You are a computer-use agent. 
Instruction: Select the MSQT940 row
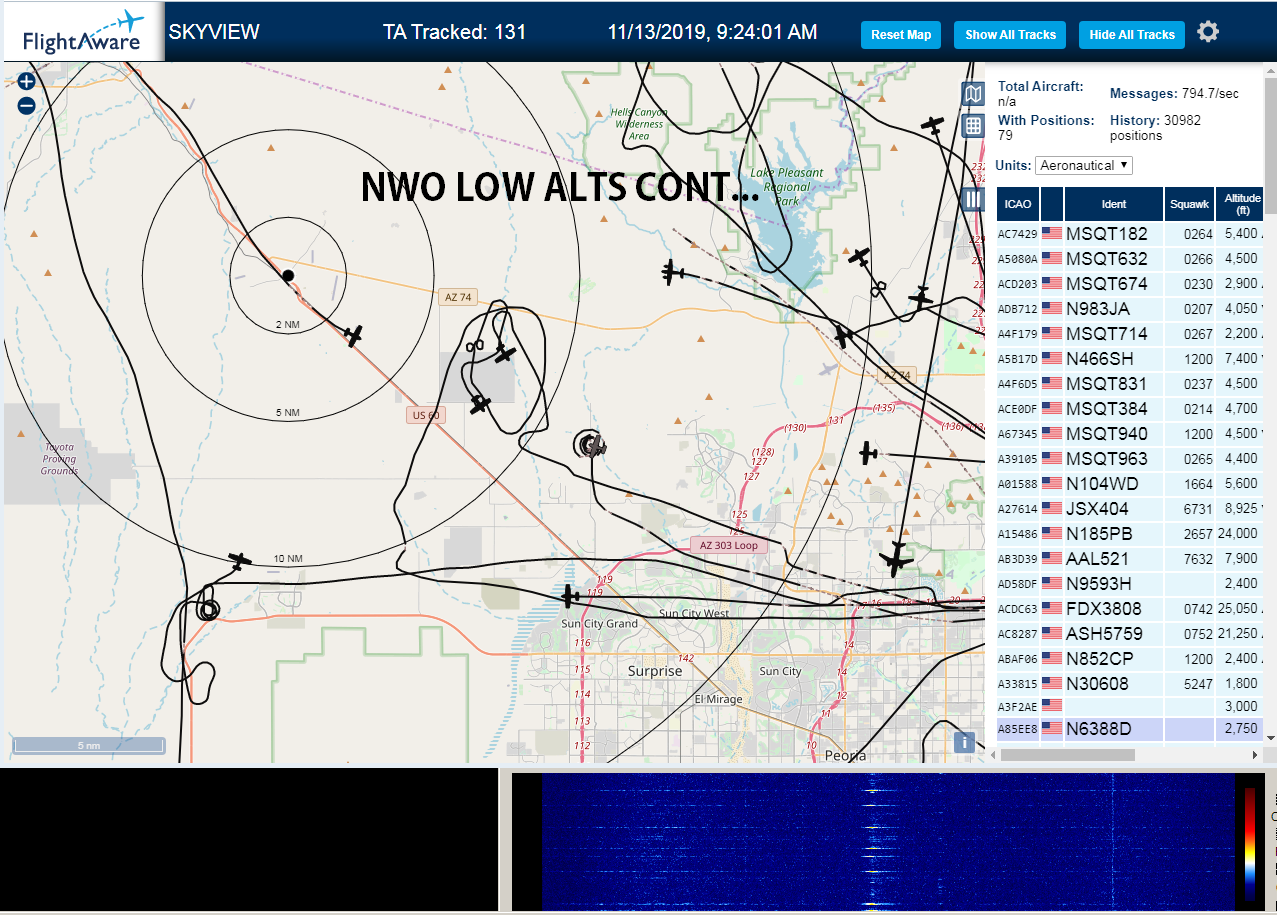pos(1130,434)
